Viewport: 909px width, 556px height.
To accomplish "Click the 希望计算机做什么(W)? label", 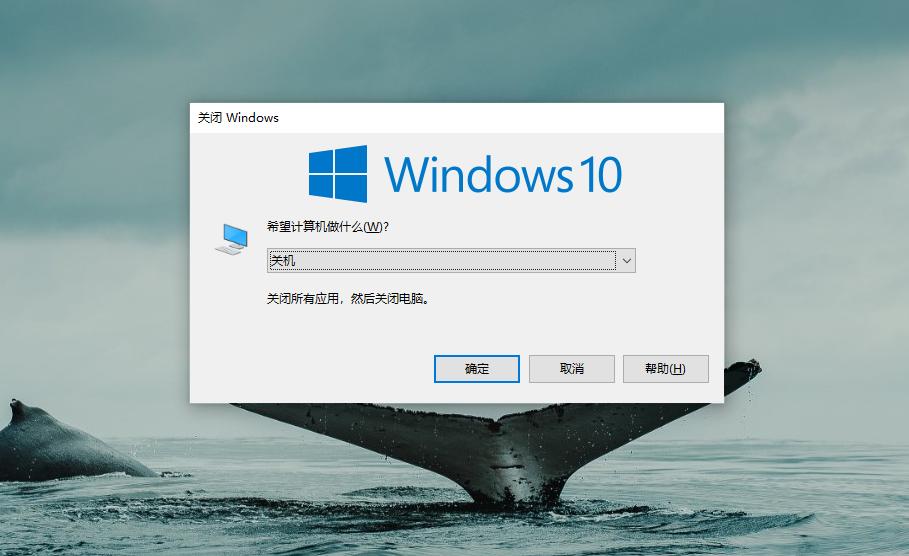I will (328, 227).
